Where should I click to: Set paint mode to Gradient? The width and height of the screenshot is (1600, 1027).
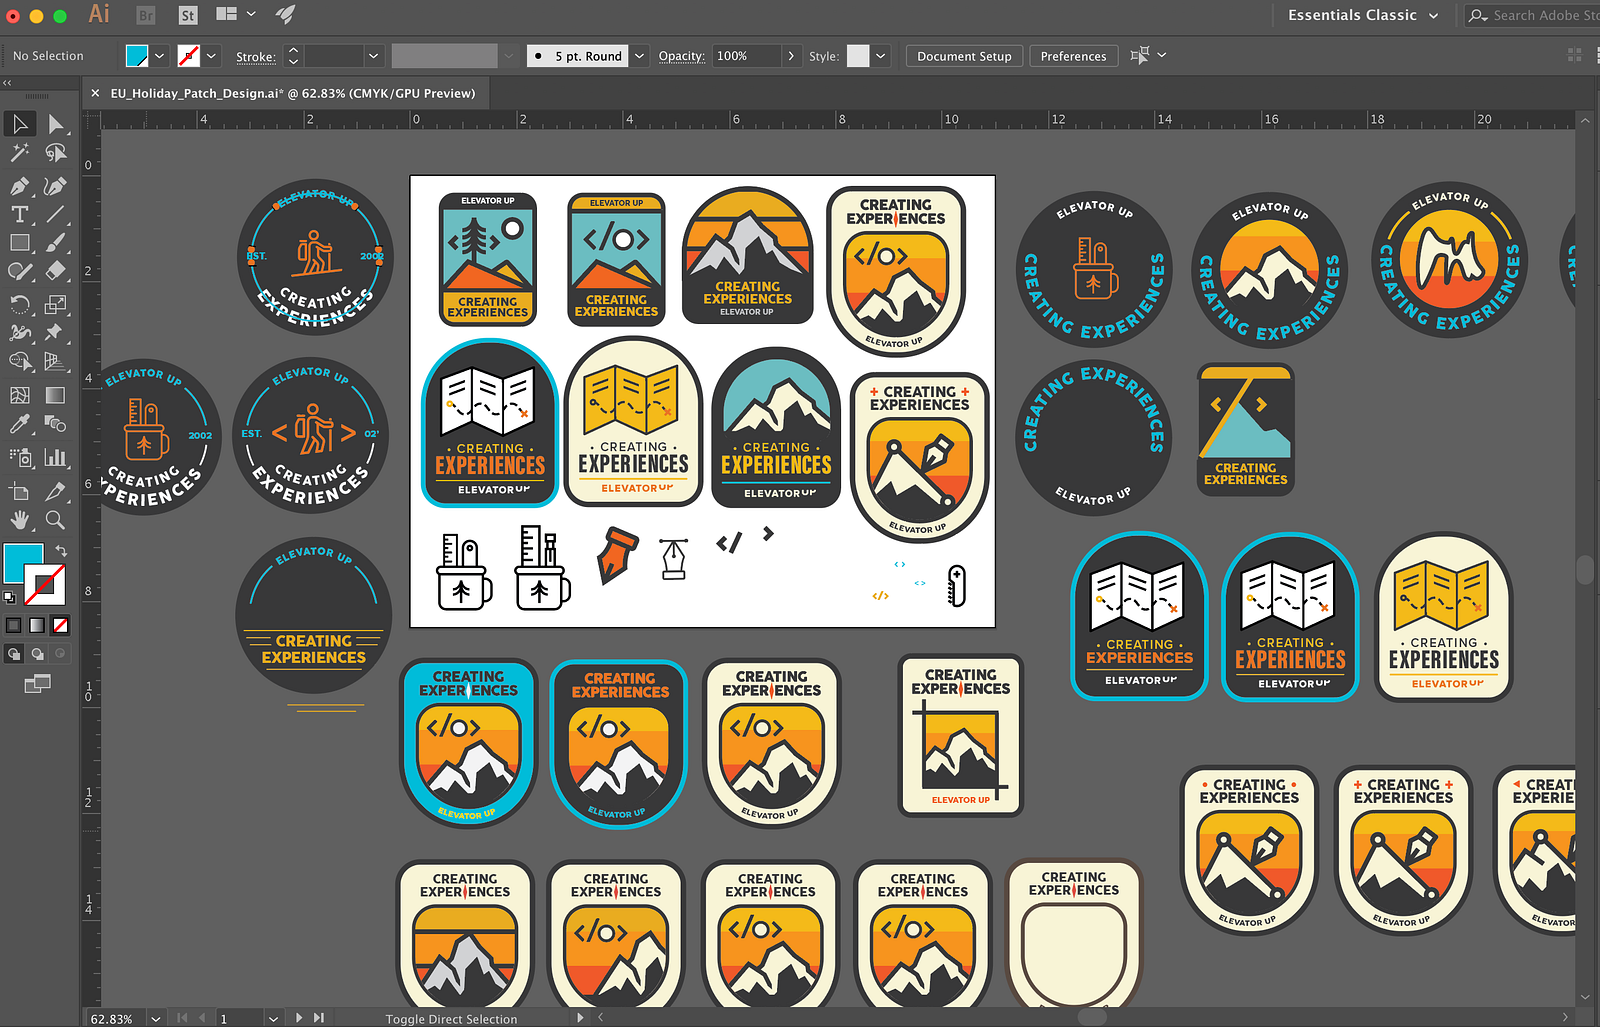(x=37, y=625)
